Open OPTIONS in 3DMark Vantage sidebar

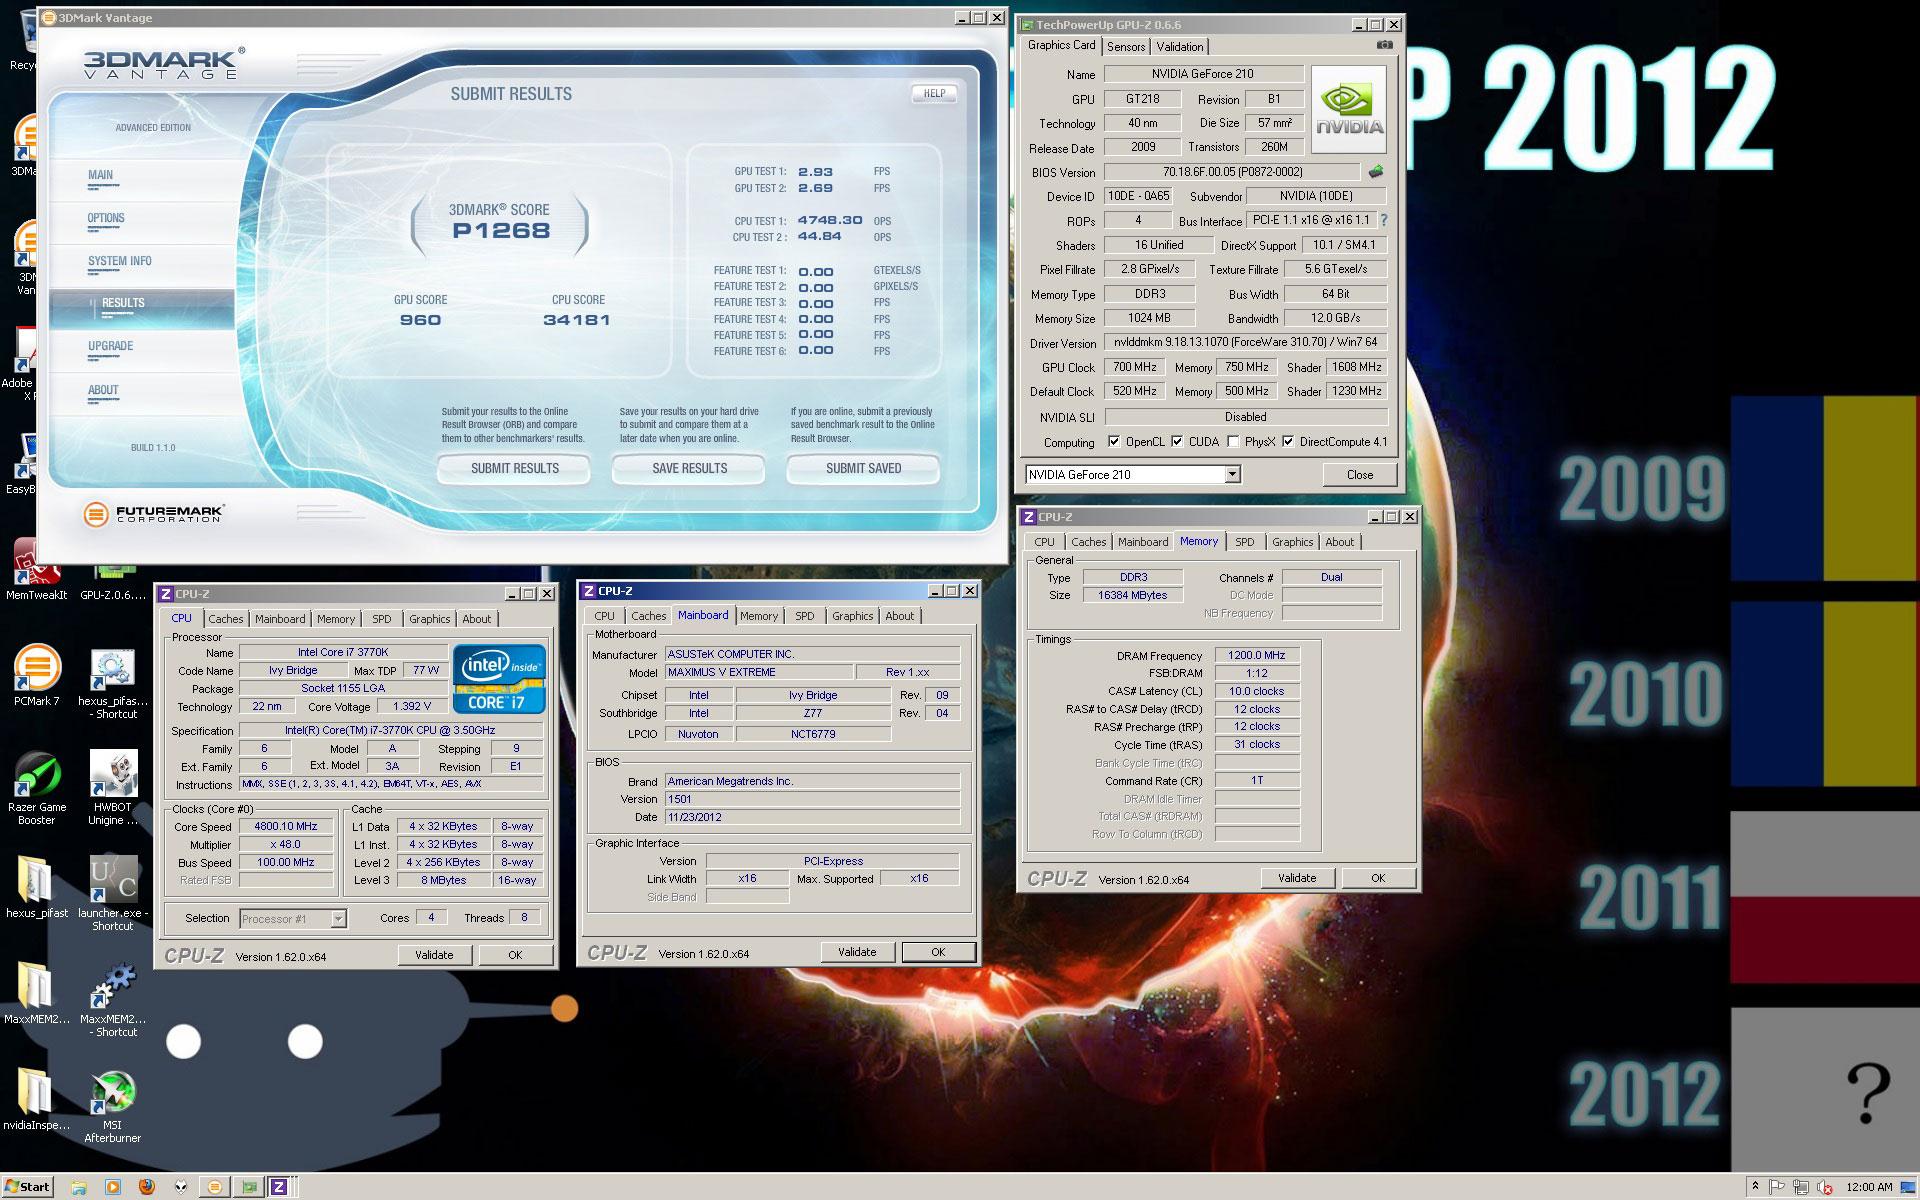106,218
